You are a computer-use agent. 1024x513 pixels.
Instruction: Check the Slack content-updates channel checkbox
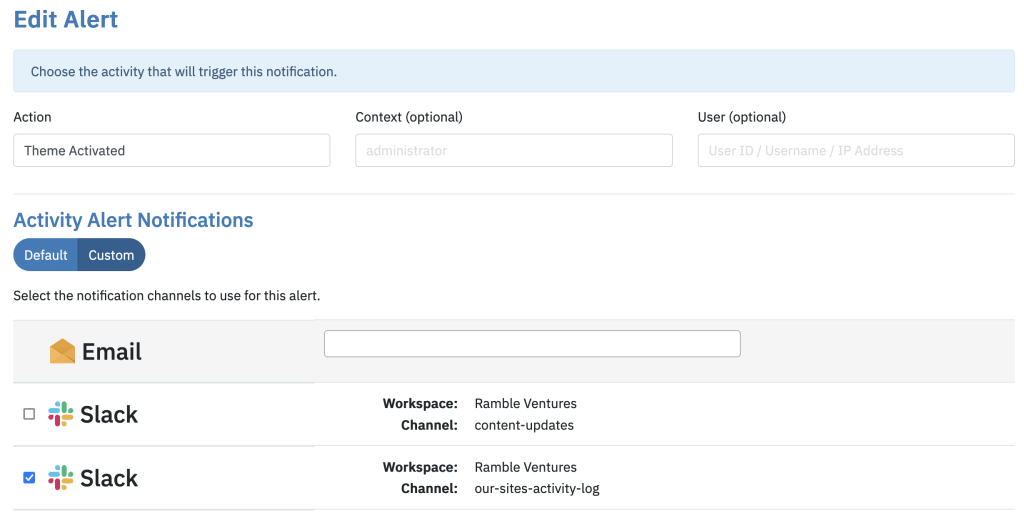click(x=29, y=414)
